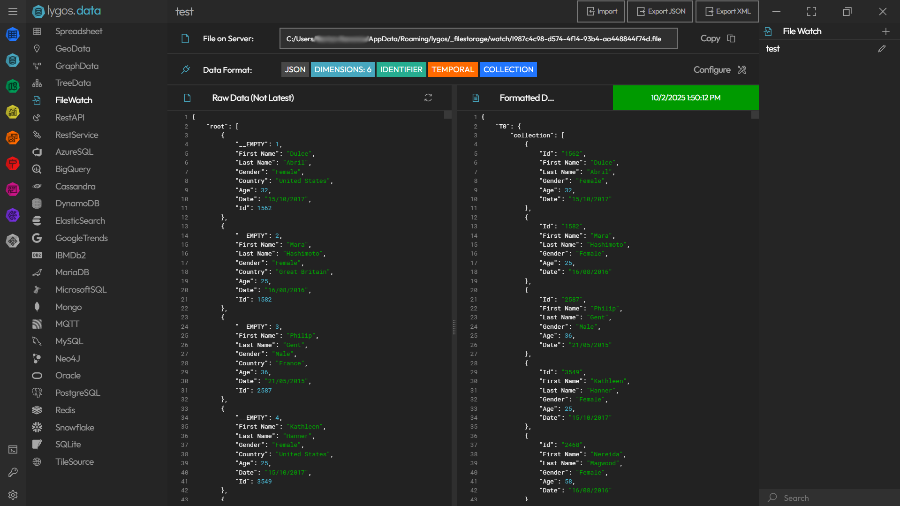The height and width of the screenshot is (506, 900).
Task: Click the Redis icon
Action: 37,410
